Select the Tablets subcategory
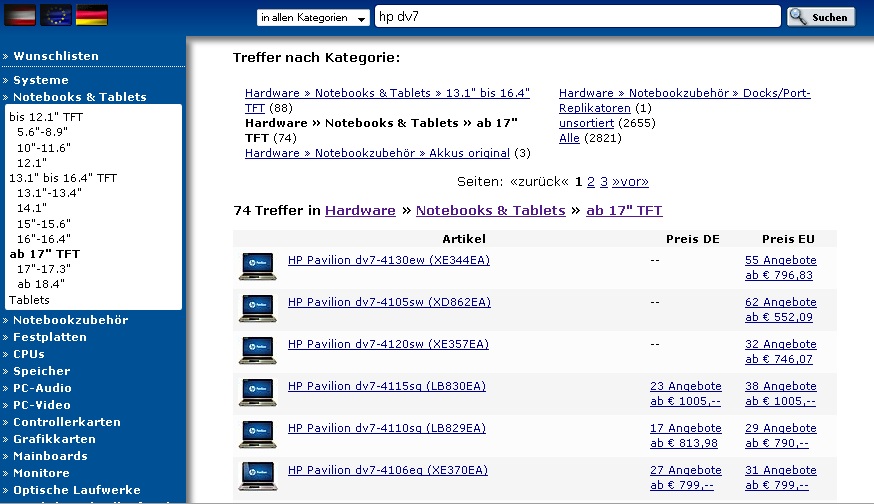This screenshot has height=504, width=874. [29, 300]
